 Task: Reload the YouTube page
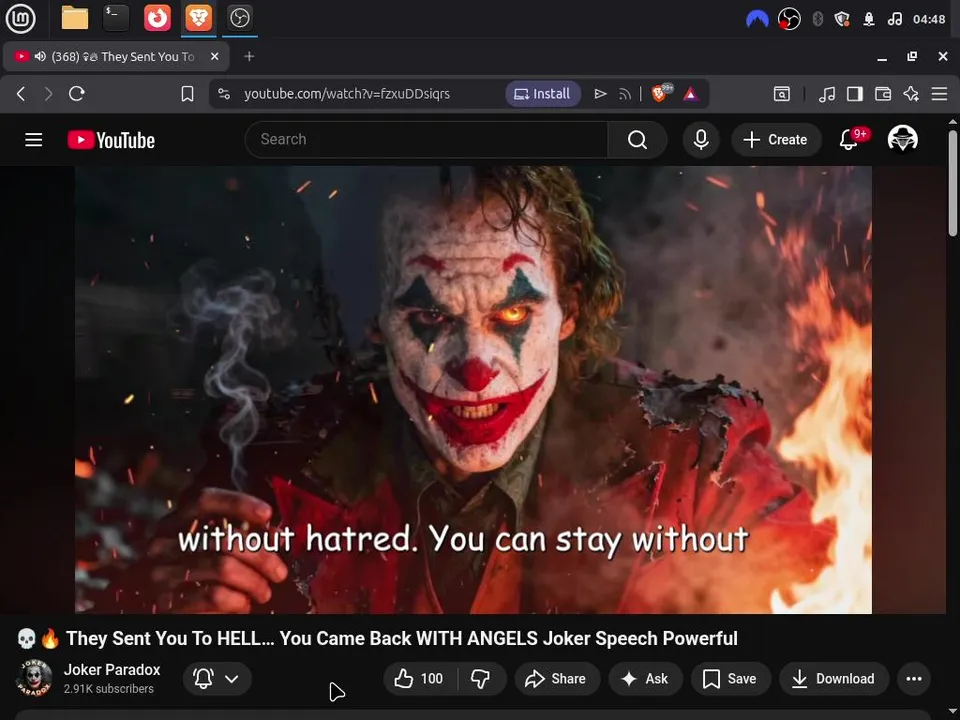coord(77,94)
